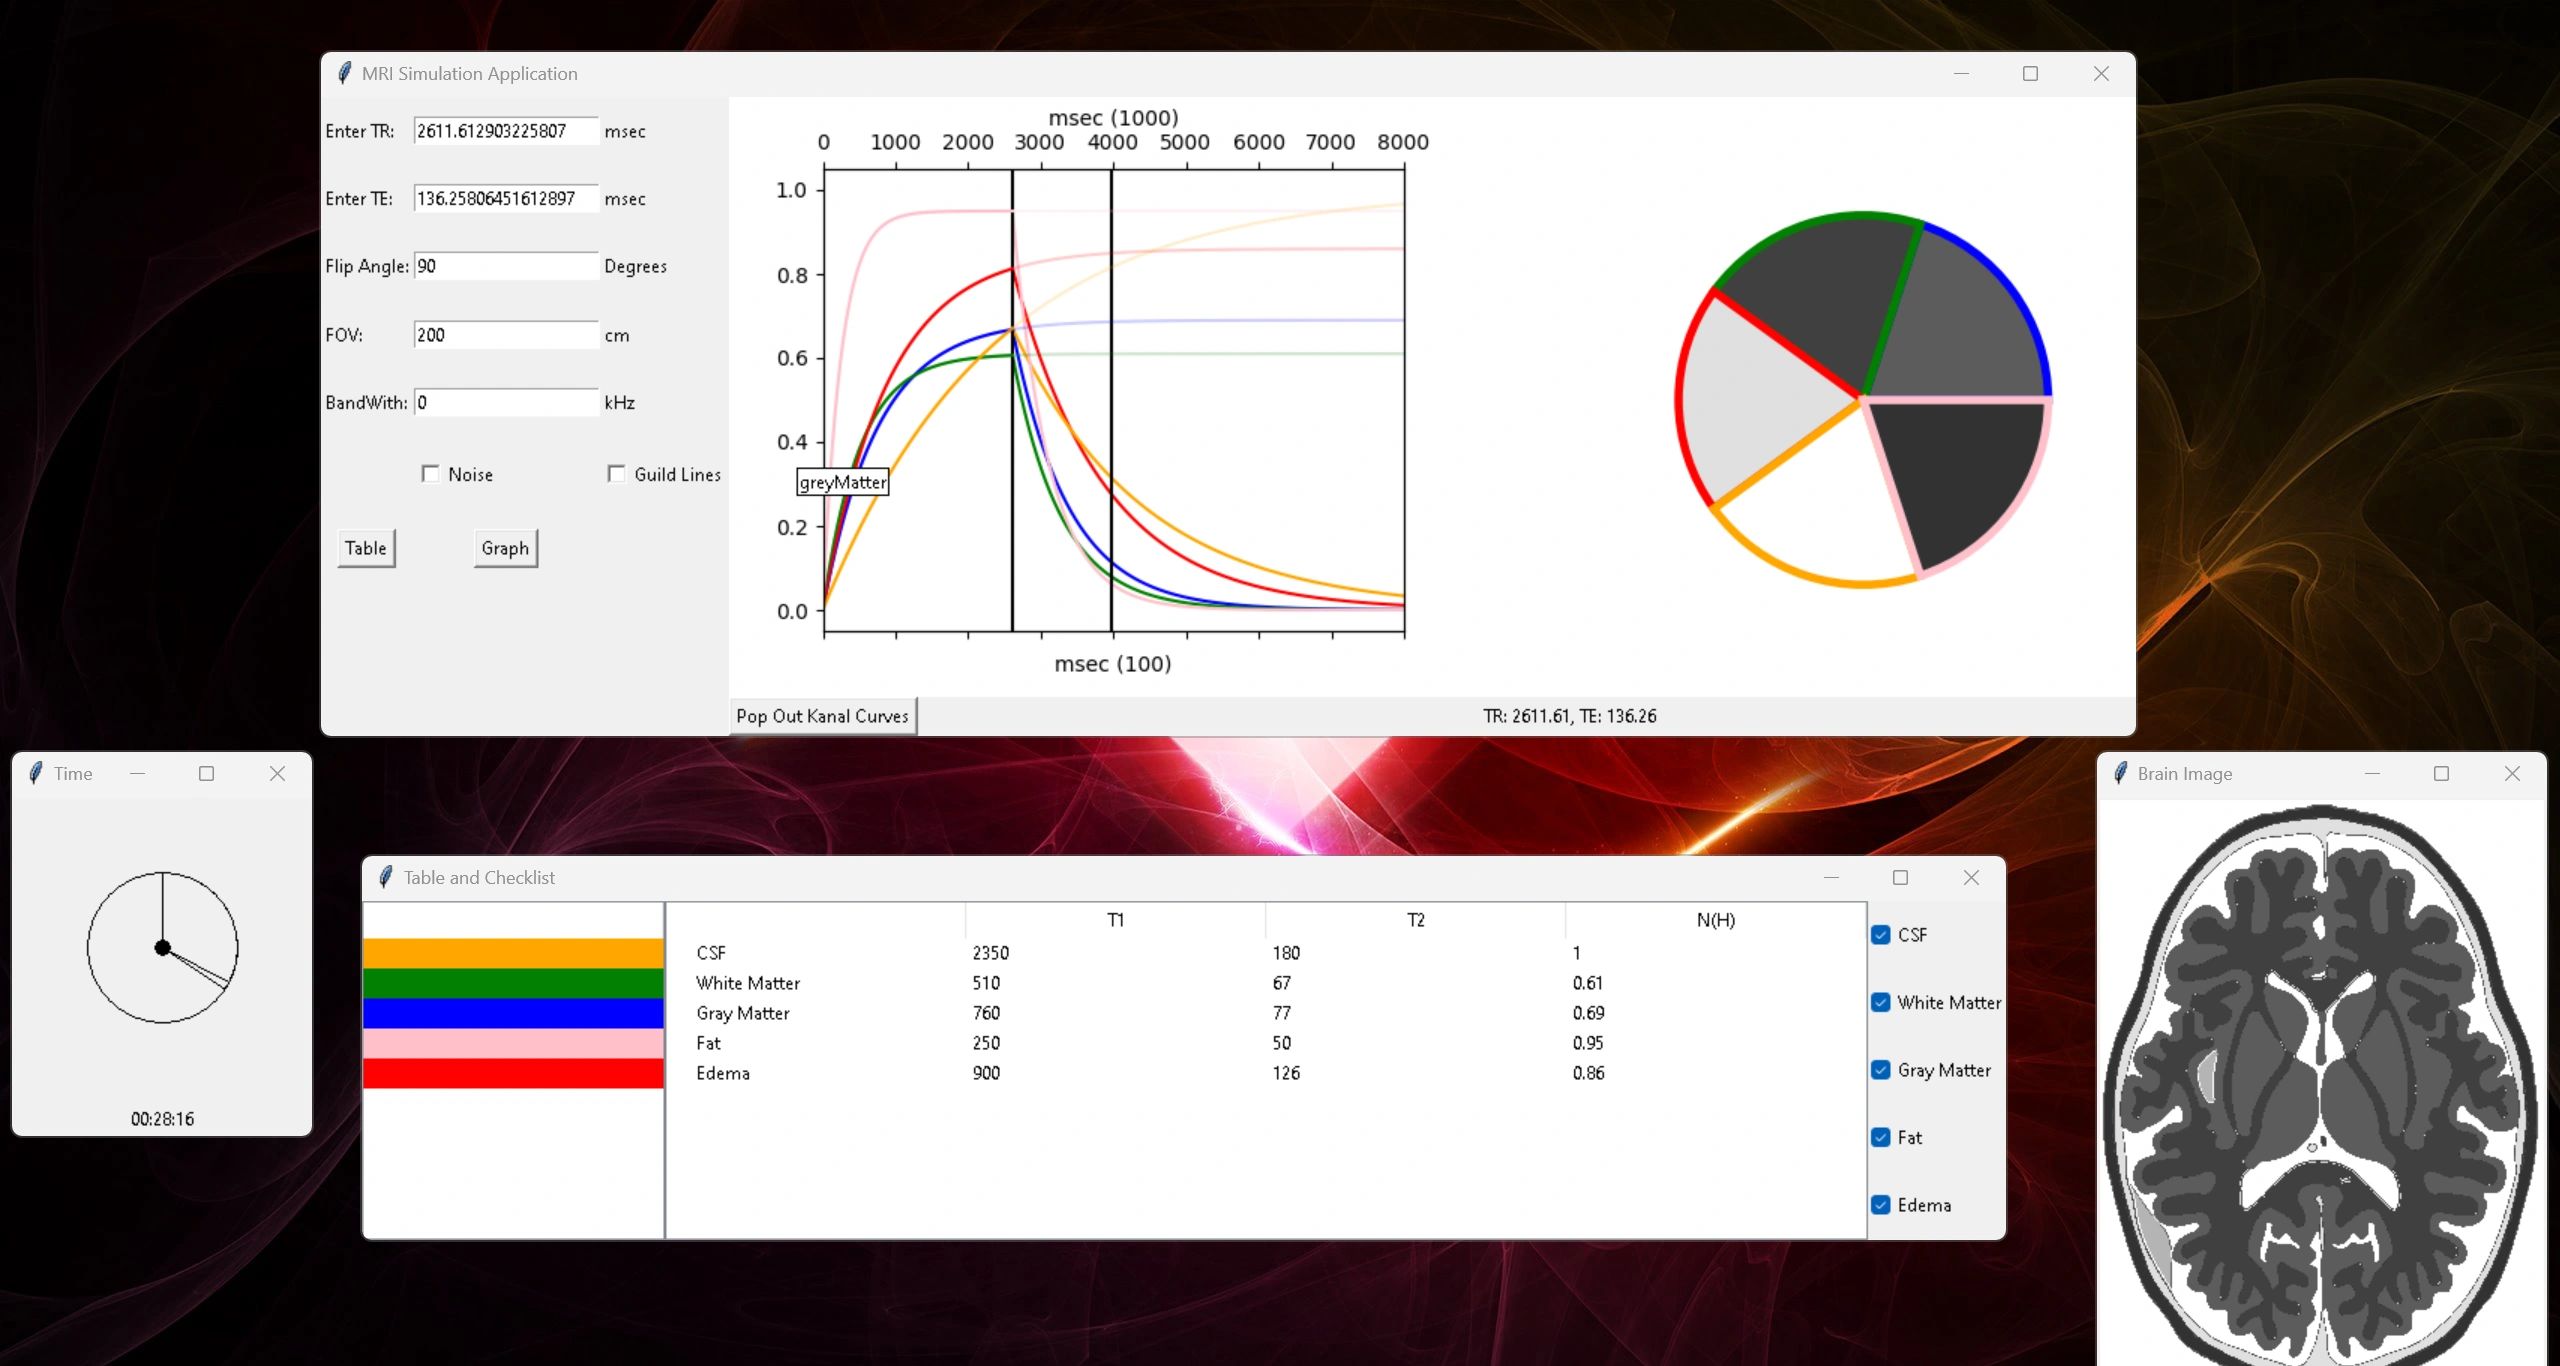2560x1366 pixels.
Task: Click Pop Out Kanal Curves button
Action: (822, 716)
